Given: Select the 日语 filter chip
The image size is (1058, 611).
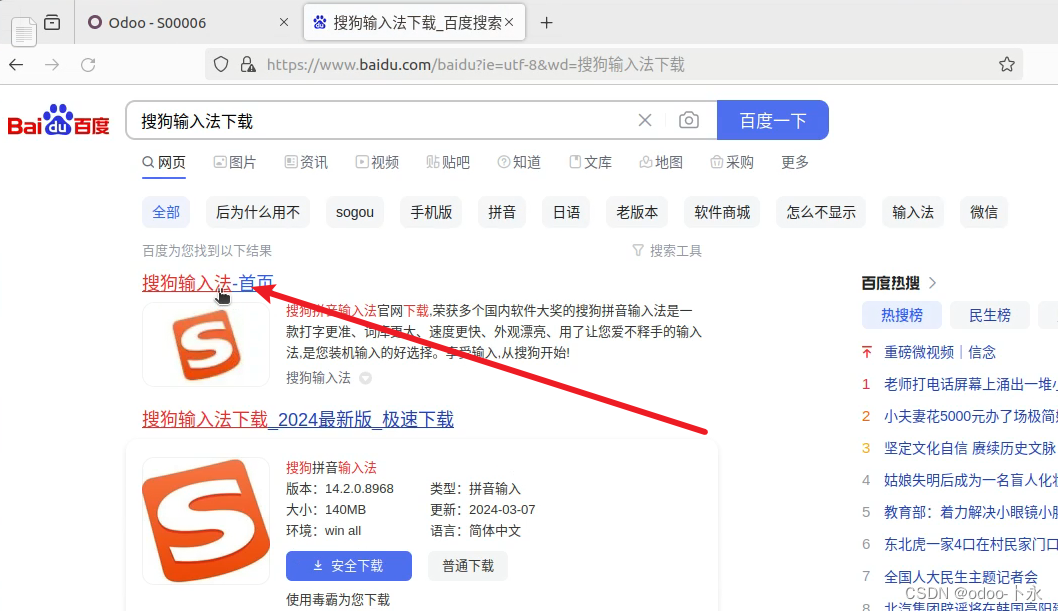Looking at the screenshot, I should pyautogui.click(x=566, y=212).
